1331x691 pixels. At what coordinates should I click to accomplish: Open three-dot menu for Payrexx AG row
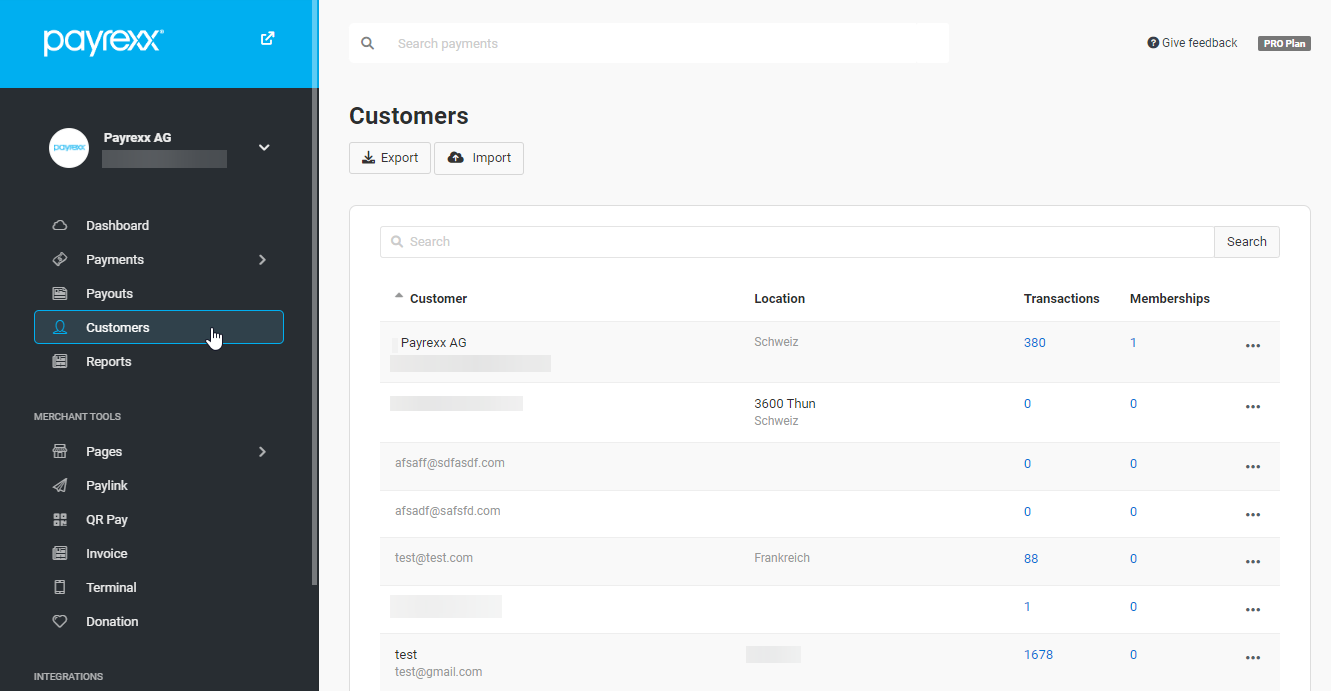(x=1253, y=346)
